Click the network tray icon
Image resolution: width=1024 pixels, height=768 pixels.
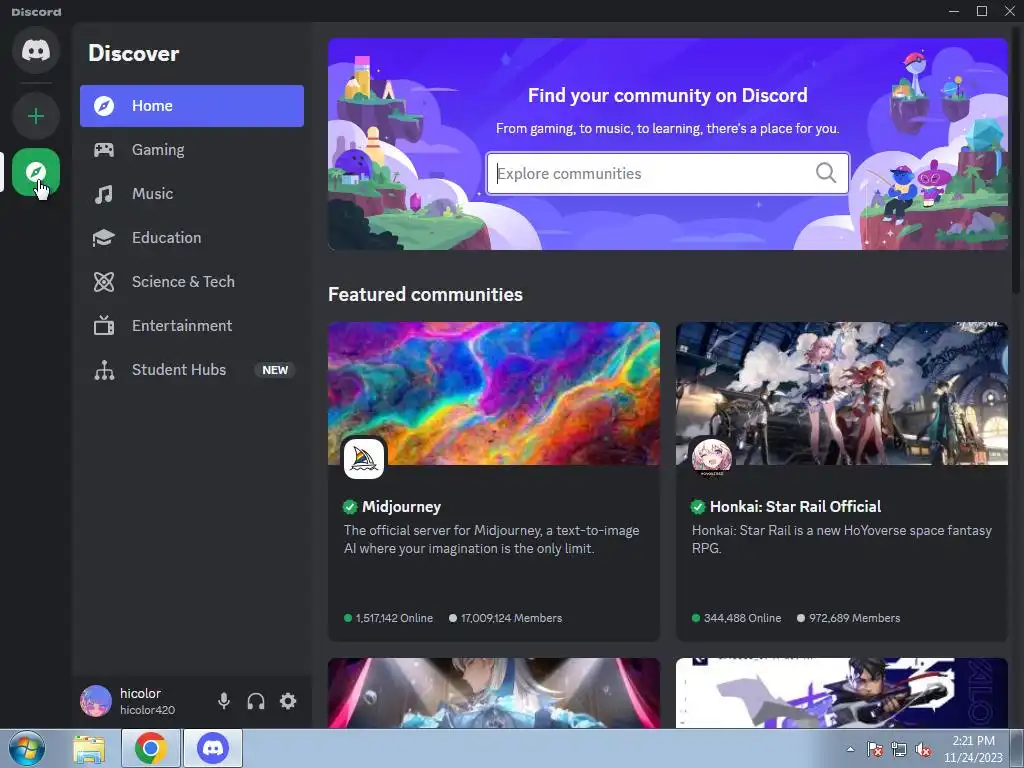(x=899, y=750)
